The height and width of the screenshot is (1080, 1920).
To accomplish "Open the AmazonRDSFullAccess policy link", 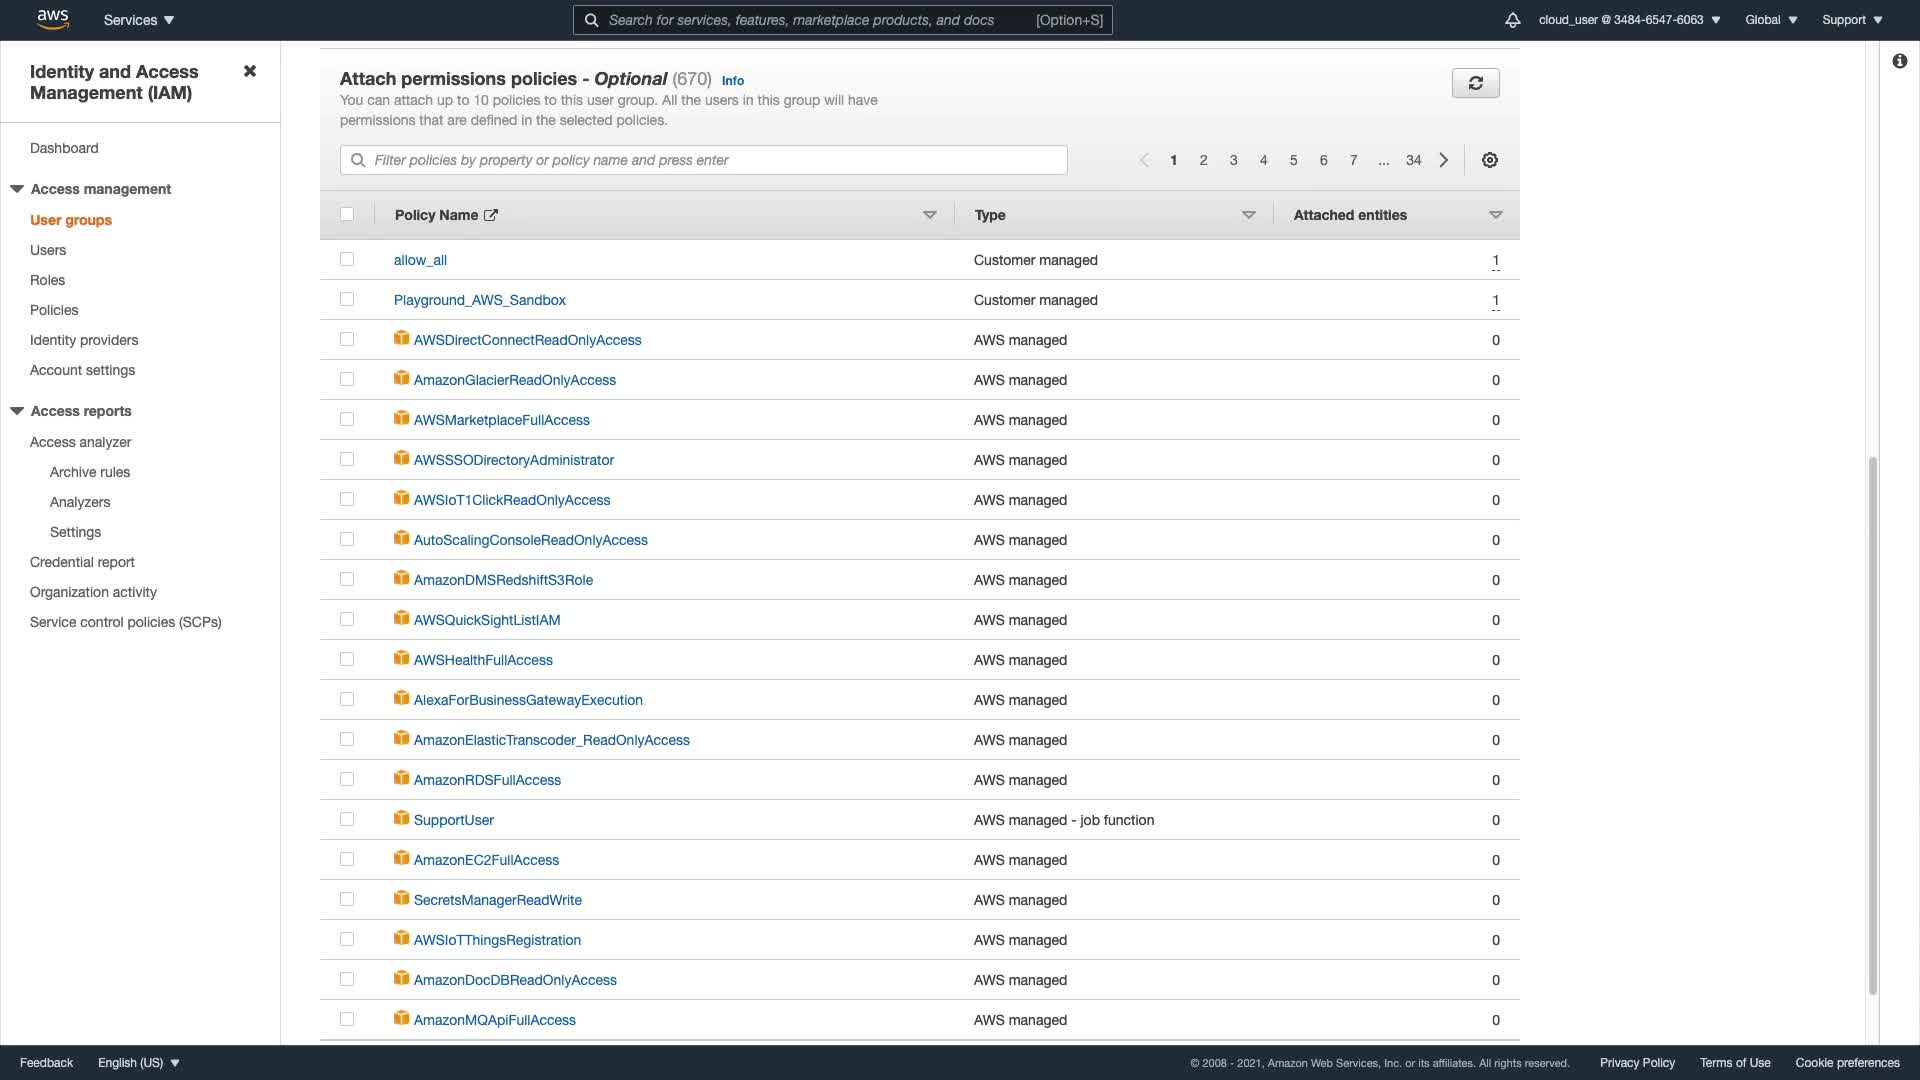I will click(487, 780).
